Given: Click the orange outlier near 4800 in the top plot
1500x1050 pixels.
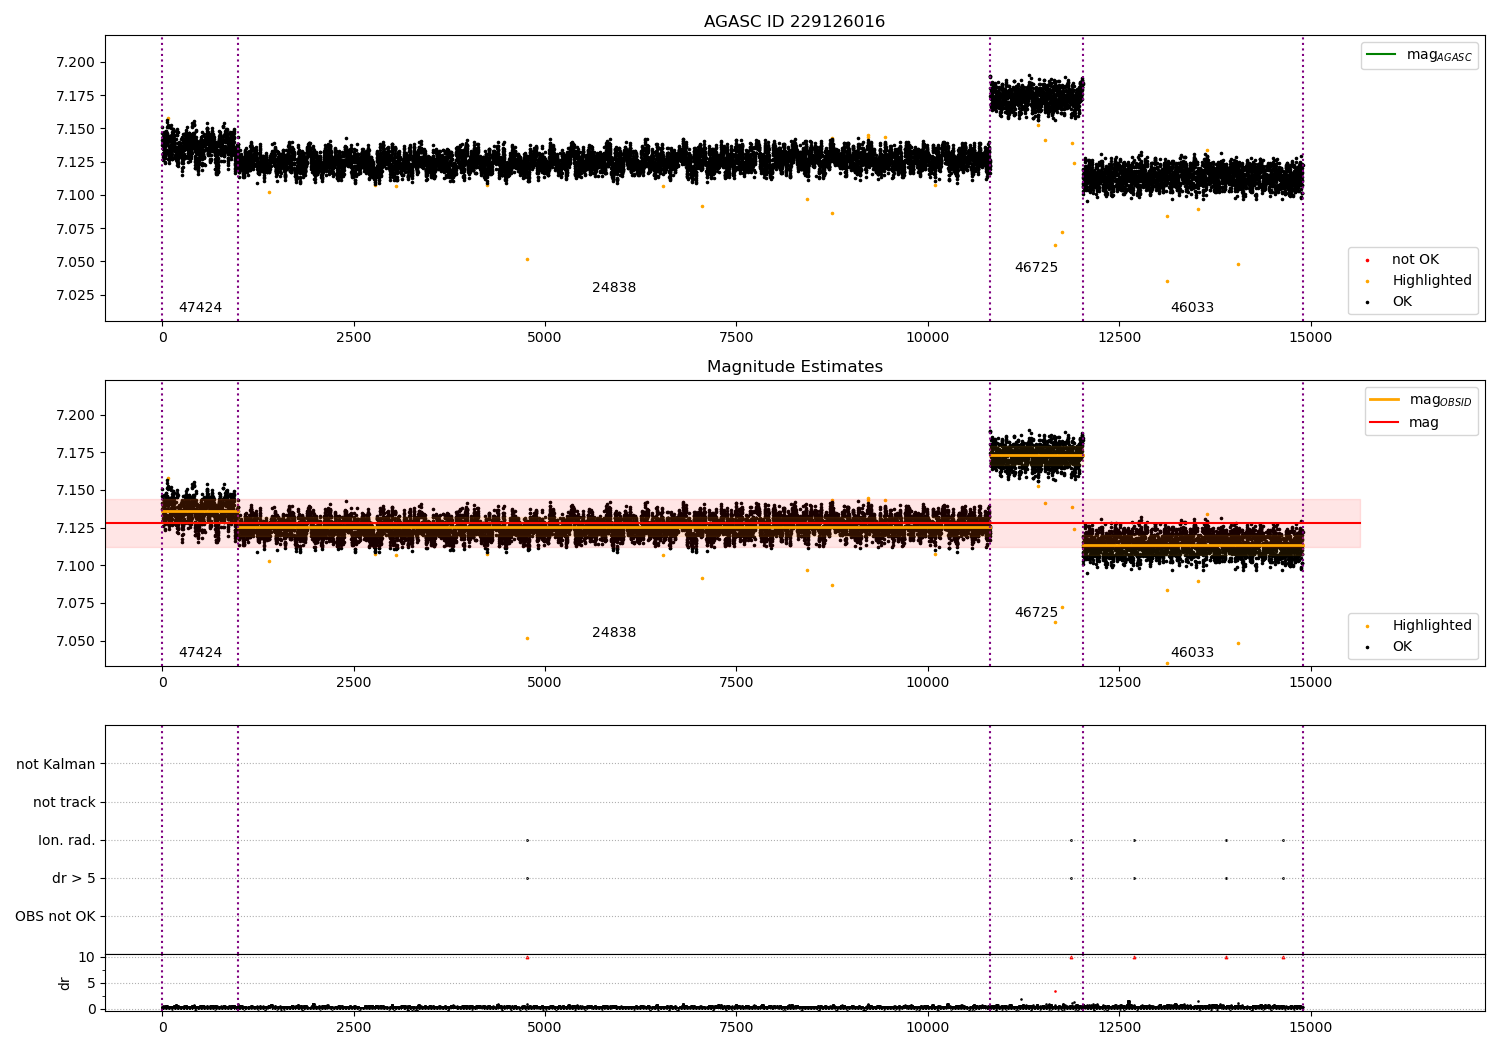Looking at the screenshot, I should click(527, 259).
